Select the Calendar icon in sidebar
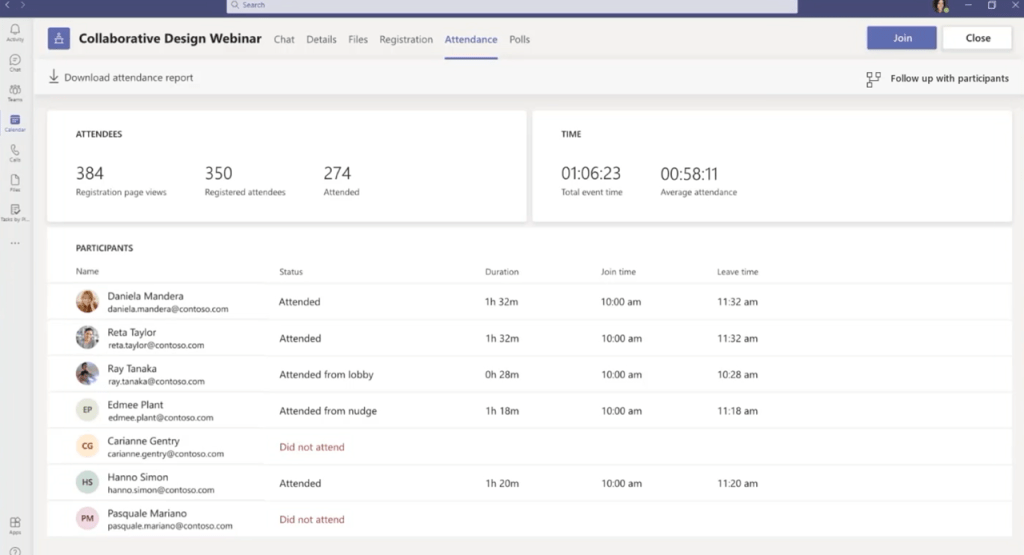 pyautogui.click(x=15, y=121)
